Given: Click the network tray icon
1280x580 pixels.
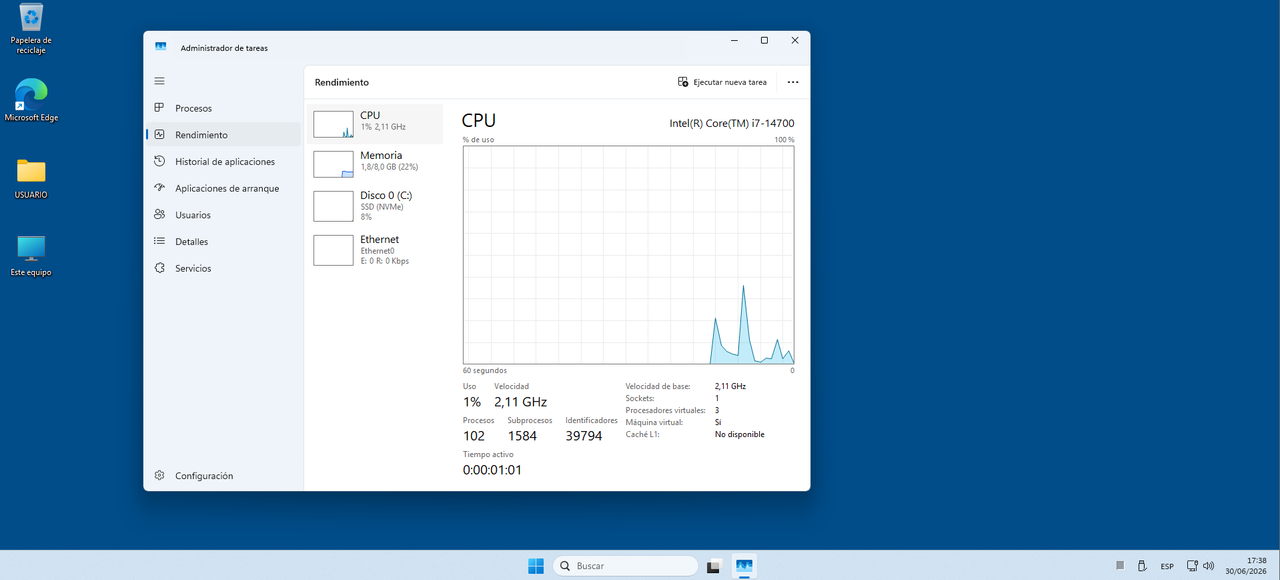Looking at the screenshot, I should [x=1192, y=566].
